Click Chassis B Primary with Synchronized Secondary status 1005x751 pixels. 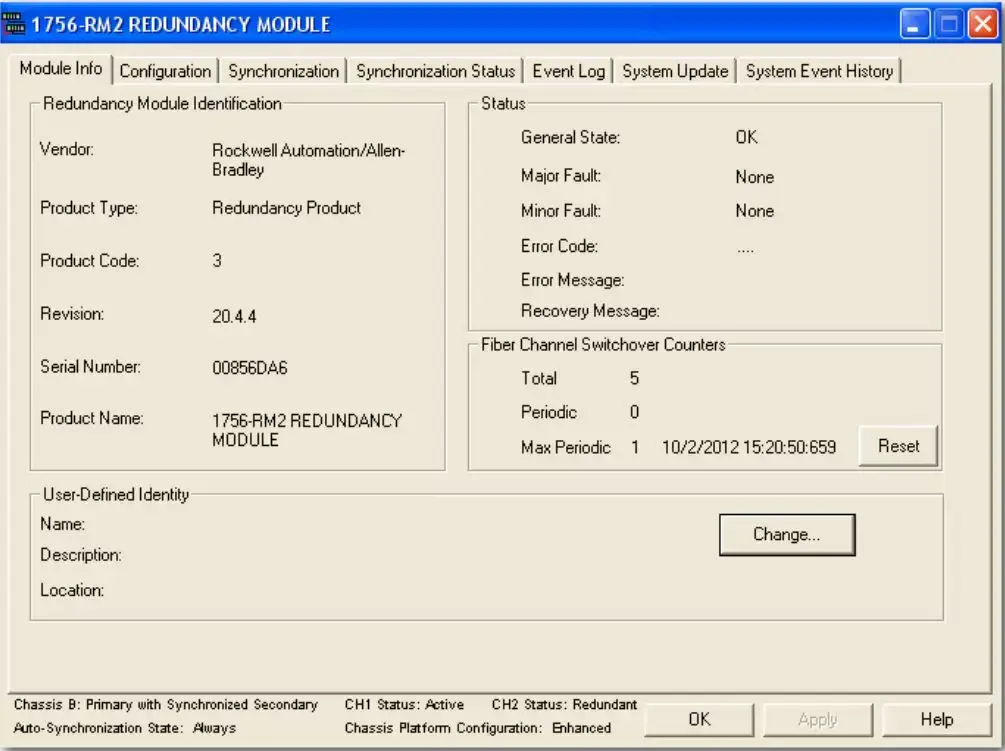tap(165, 704)
